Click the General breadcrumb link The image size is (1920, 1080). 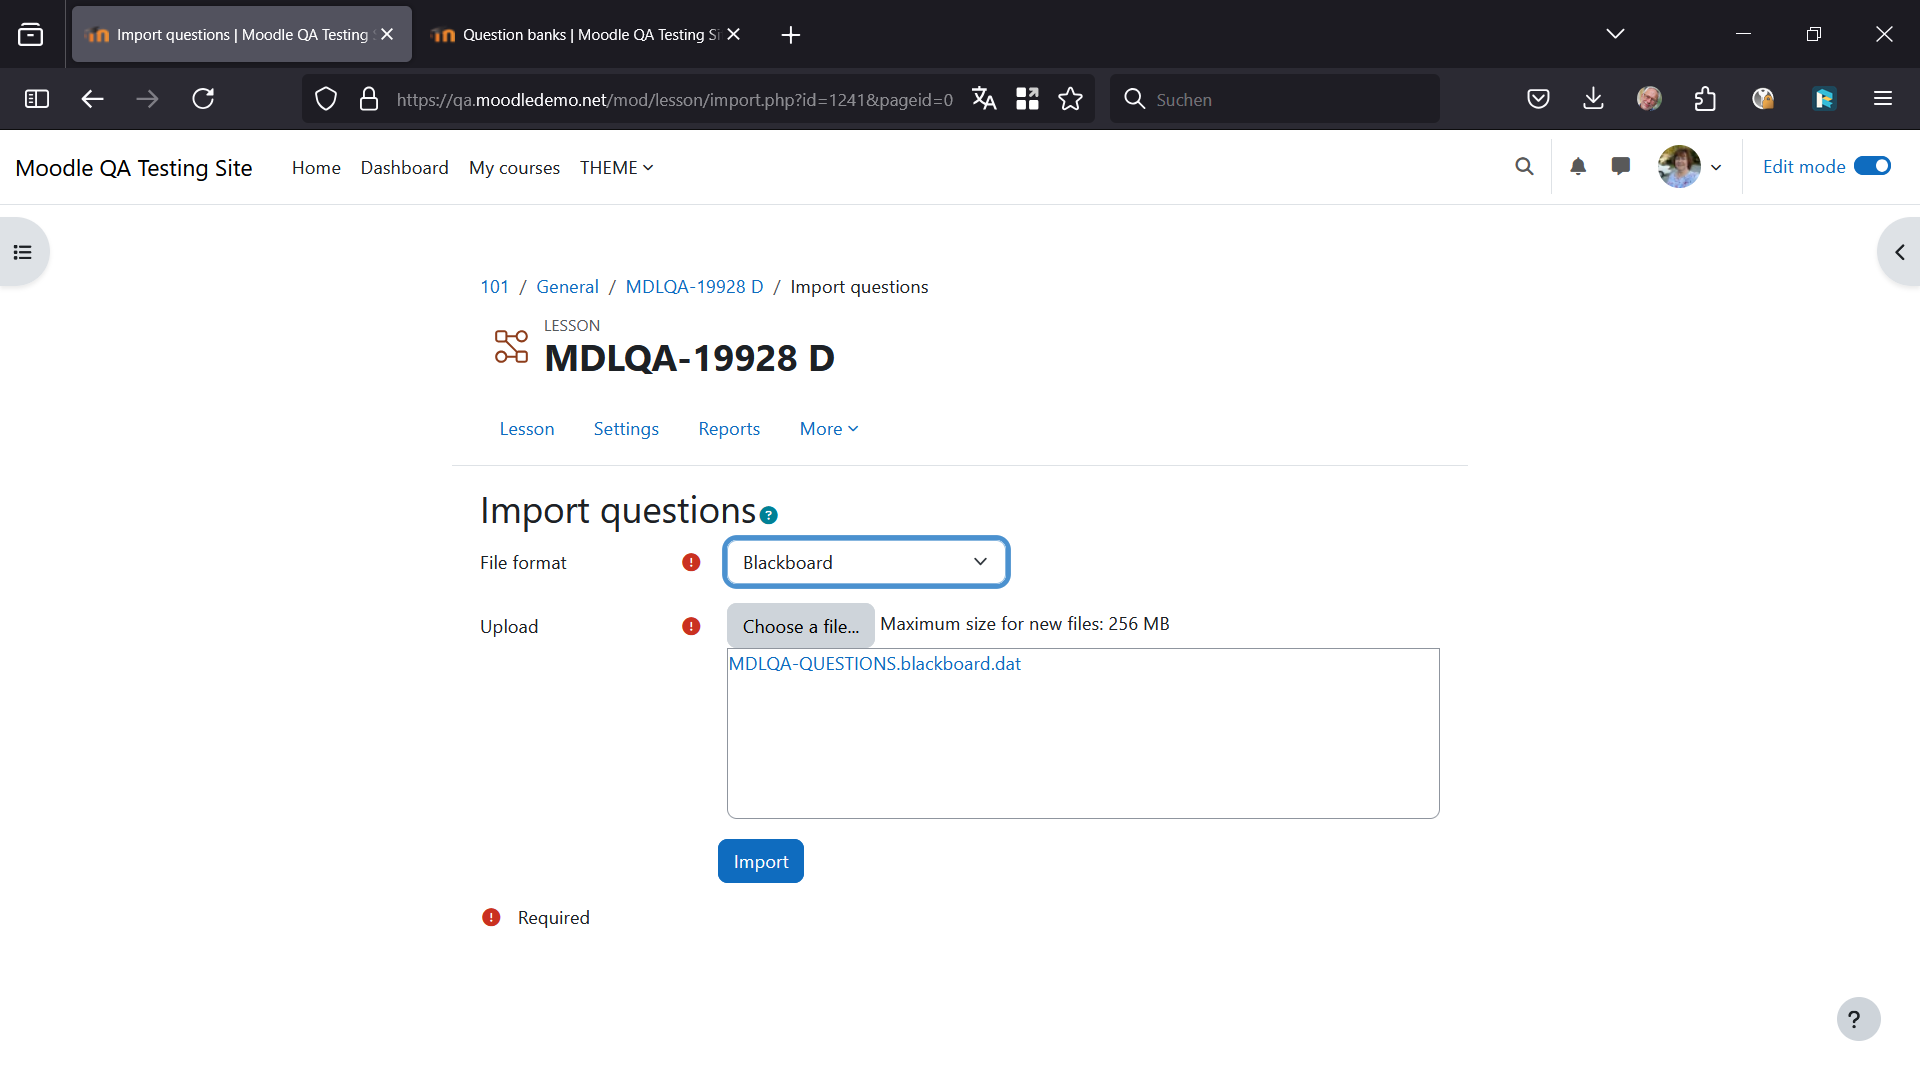[567, 287]
